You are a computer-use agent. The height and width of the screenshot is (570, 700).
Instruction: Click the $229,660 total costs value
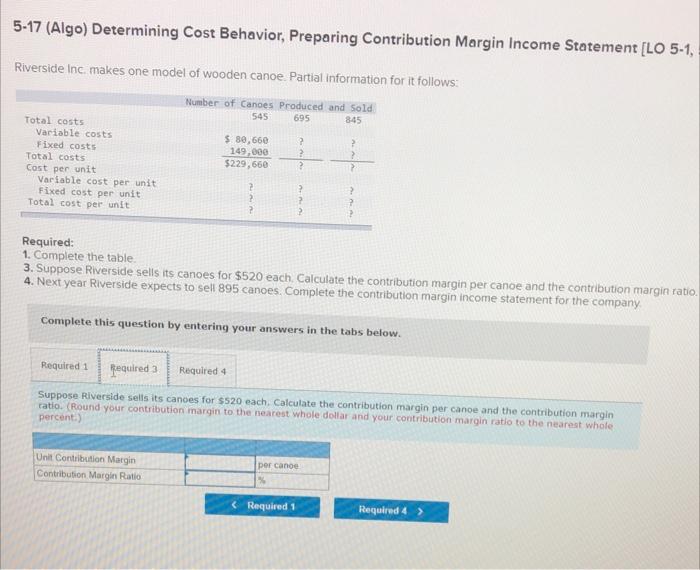pyautogui.click(x=246, y=164)
